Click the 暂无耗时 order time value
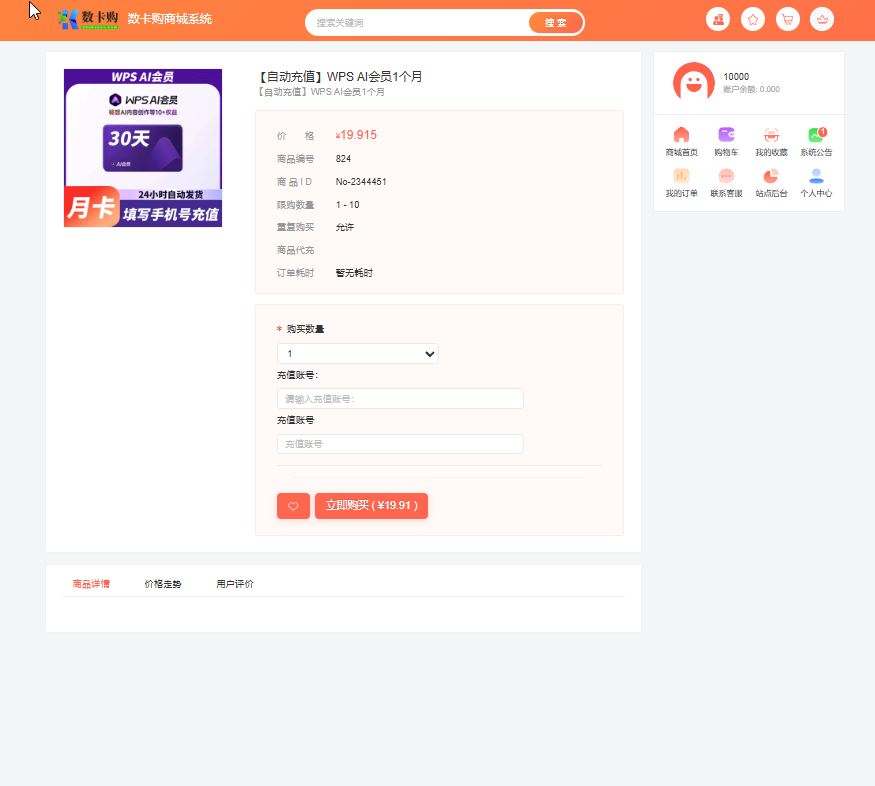875x786 pixels. 354,273
